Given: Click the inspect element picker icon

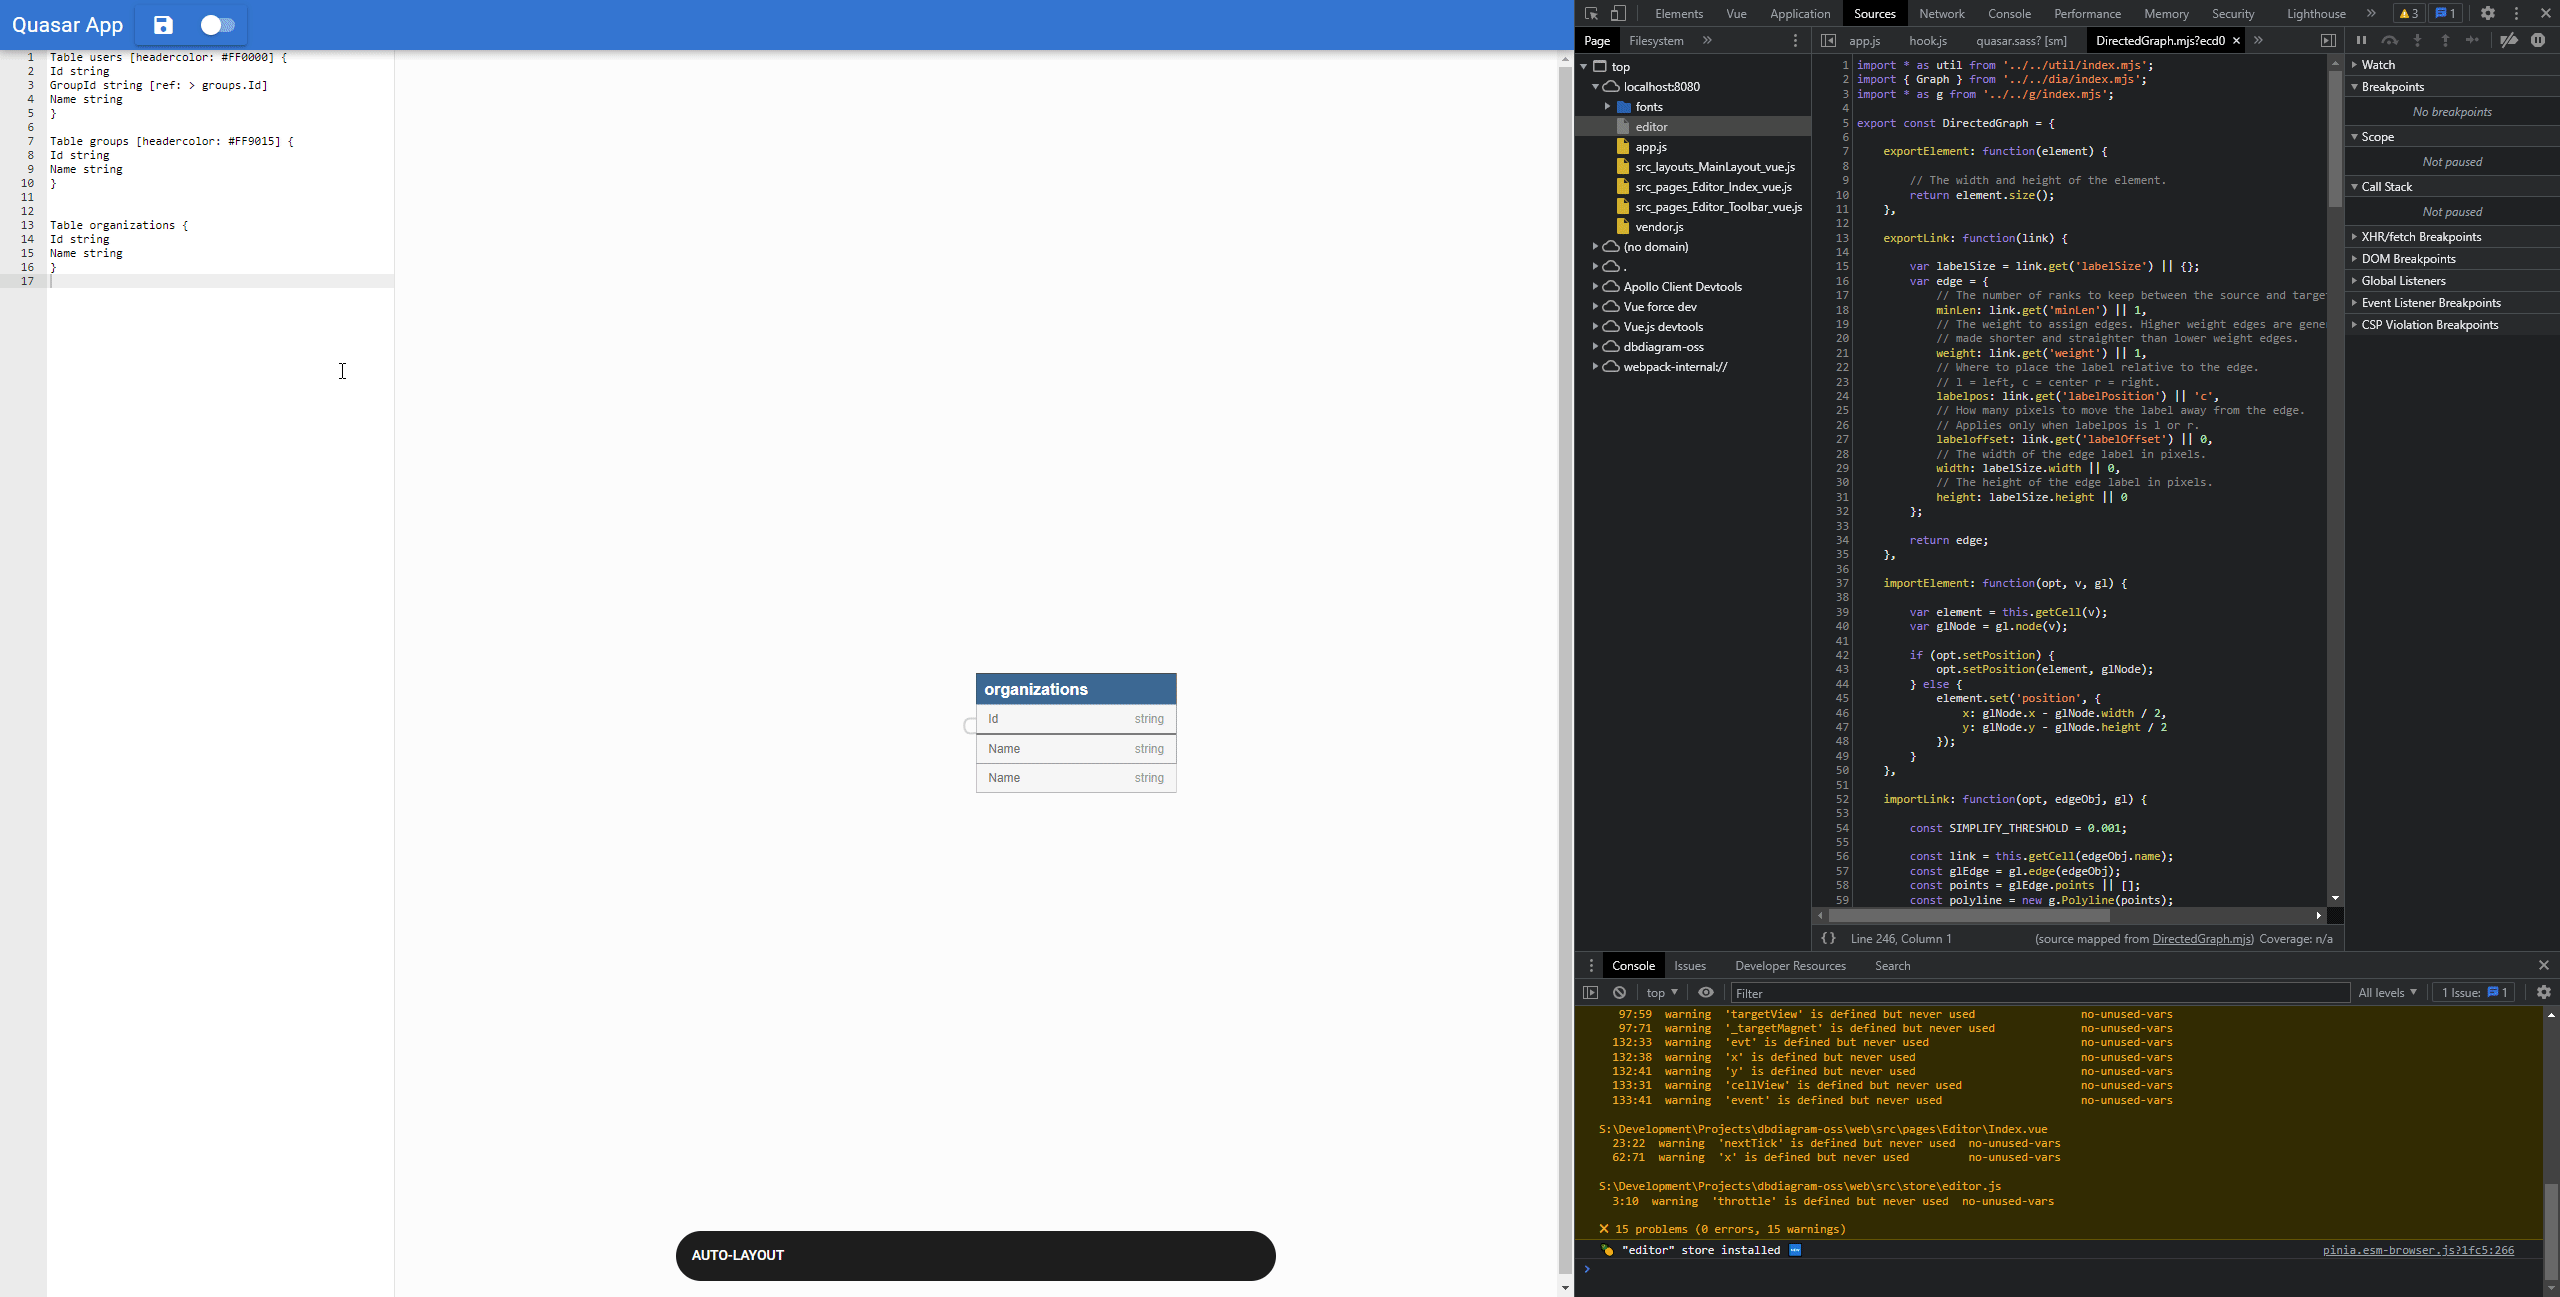Looking at the screenshot, I should click(1591, 13).
